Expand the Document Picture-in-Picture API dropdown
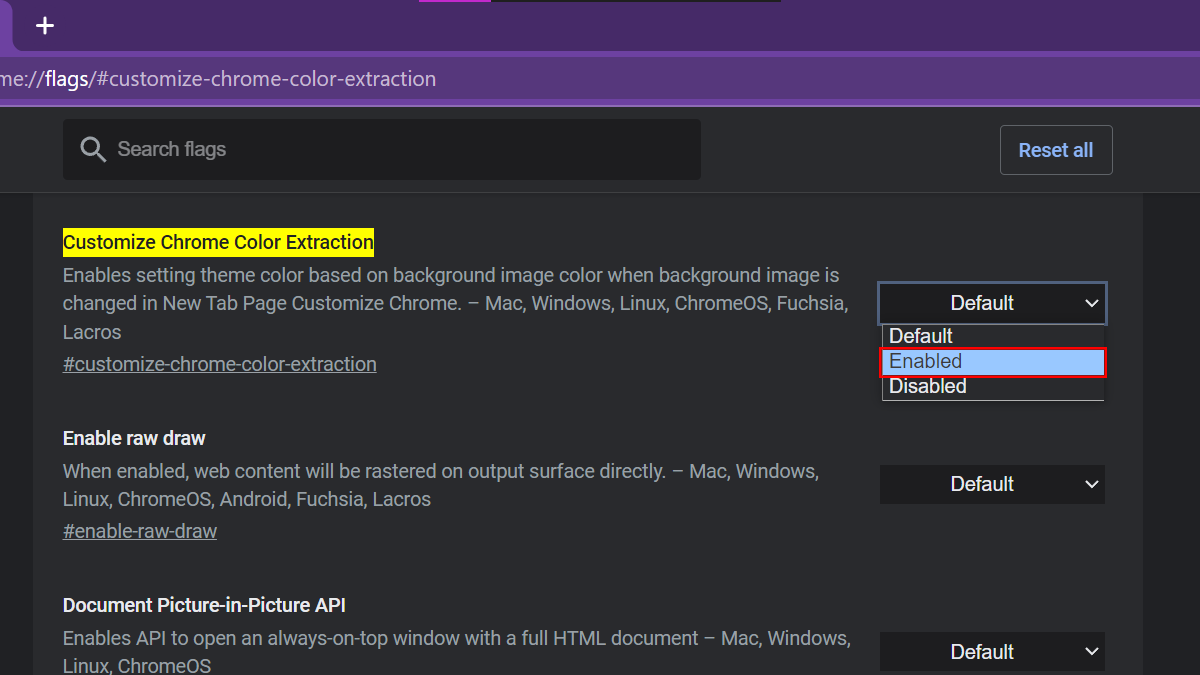 pyautogui.click(x=992, y=652)
